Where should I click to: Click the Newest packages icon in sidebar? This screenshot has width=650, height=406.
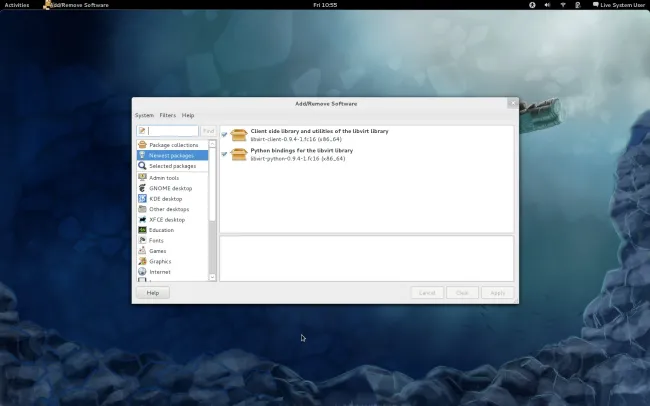point(142,155)
